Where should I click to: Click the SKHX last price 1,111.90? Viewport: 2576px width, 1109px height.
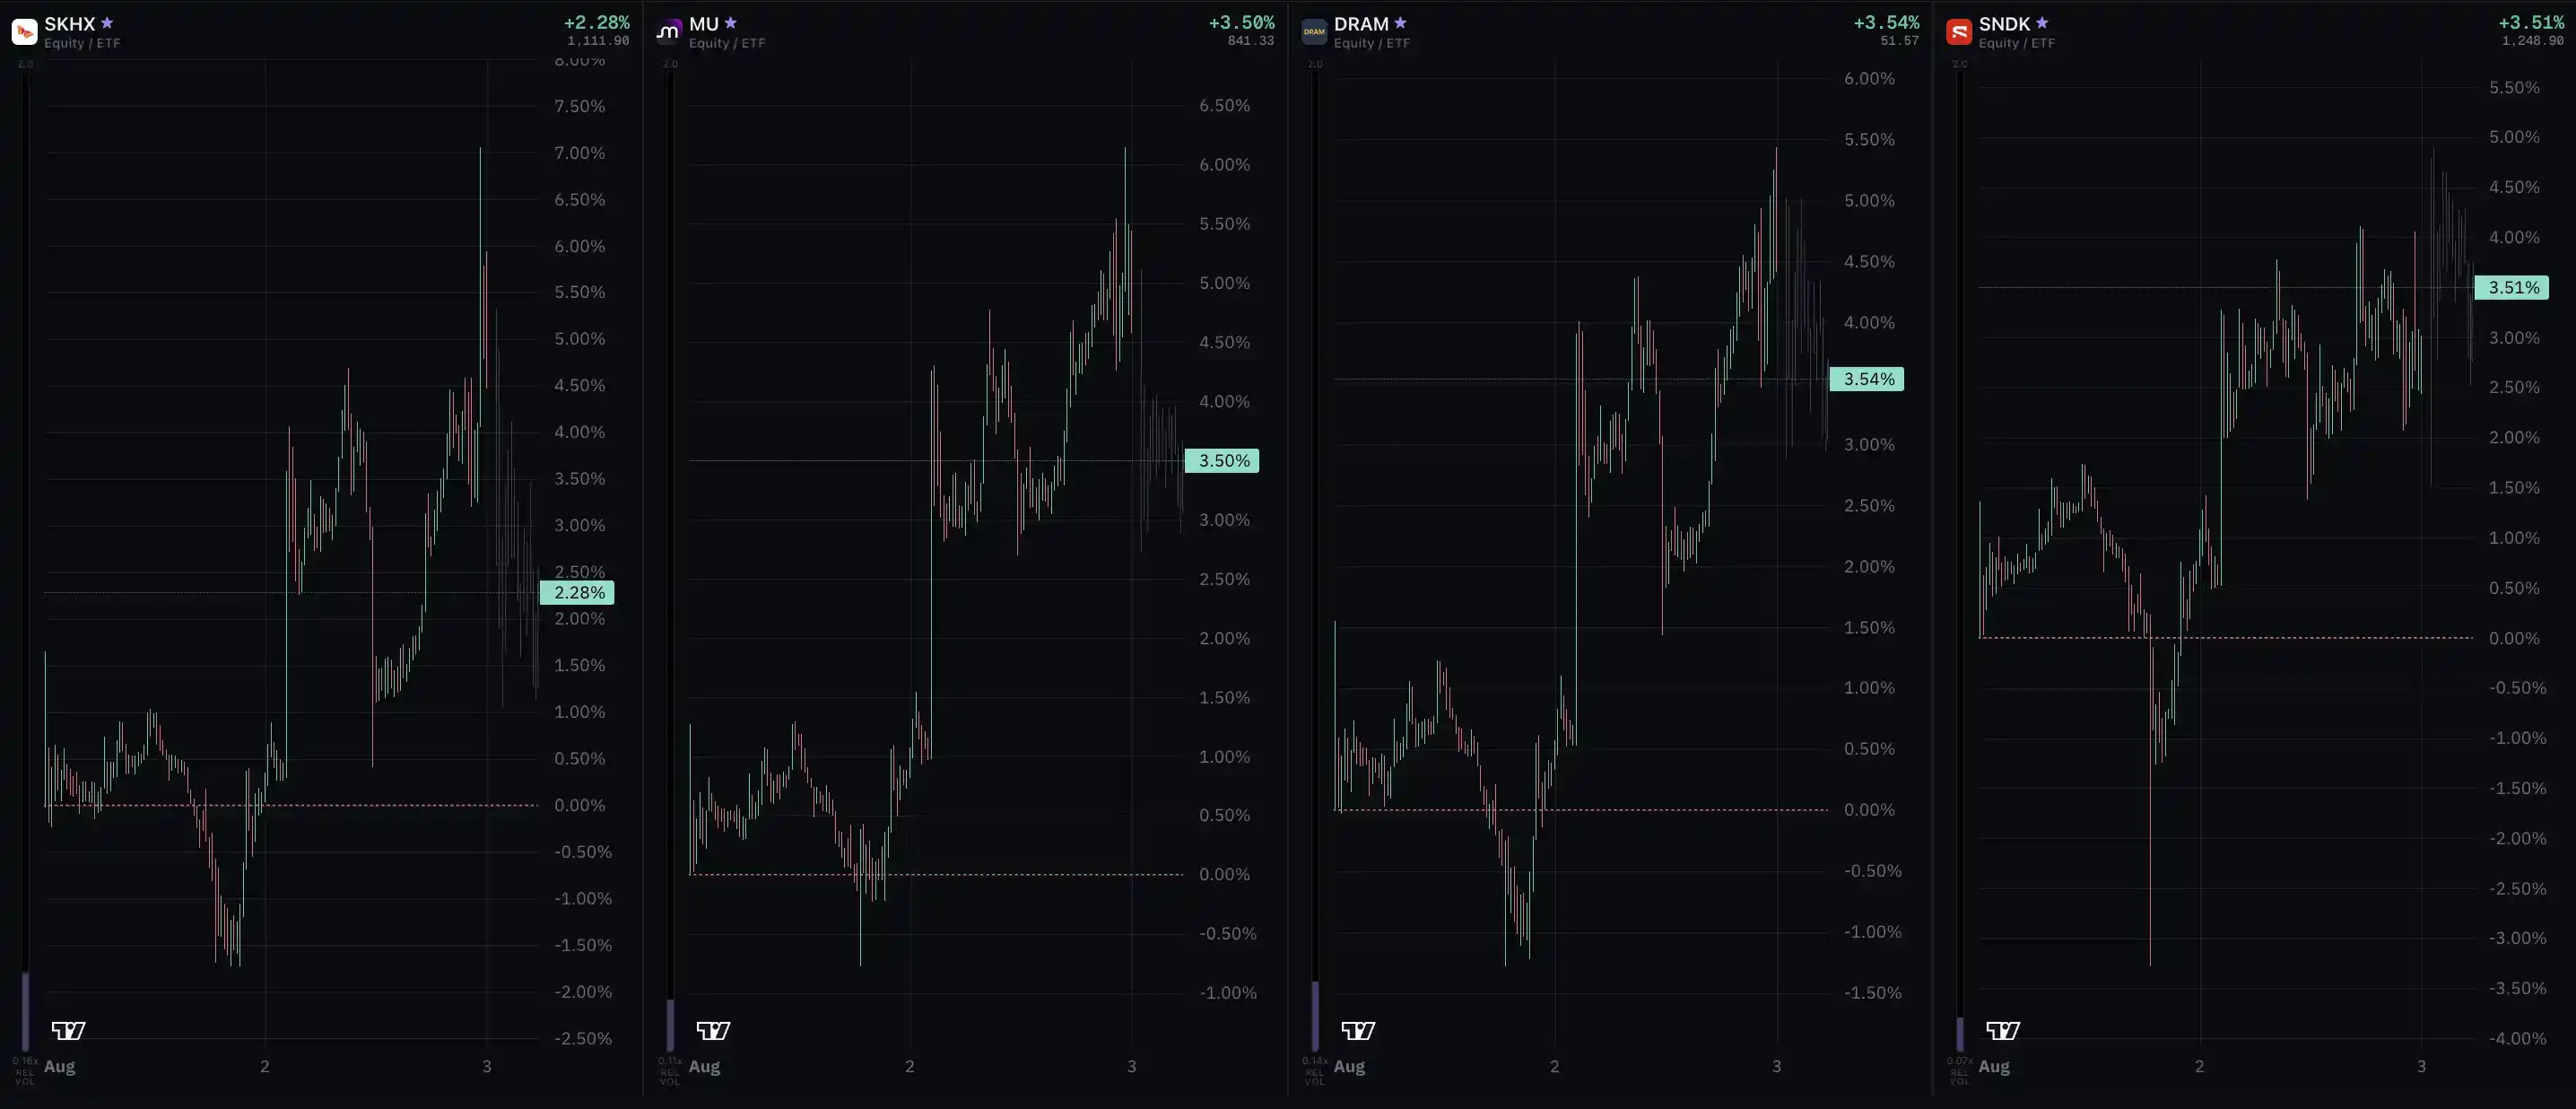[x=598, y=41]
